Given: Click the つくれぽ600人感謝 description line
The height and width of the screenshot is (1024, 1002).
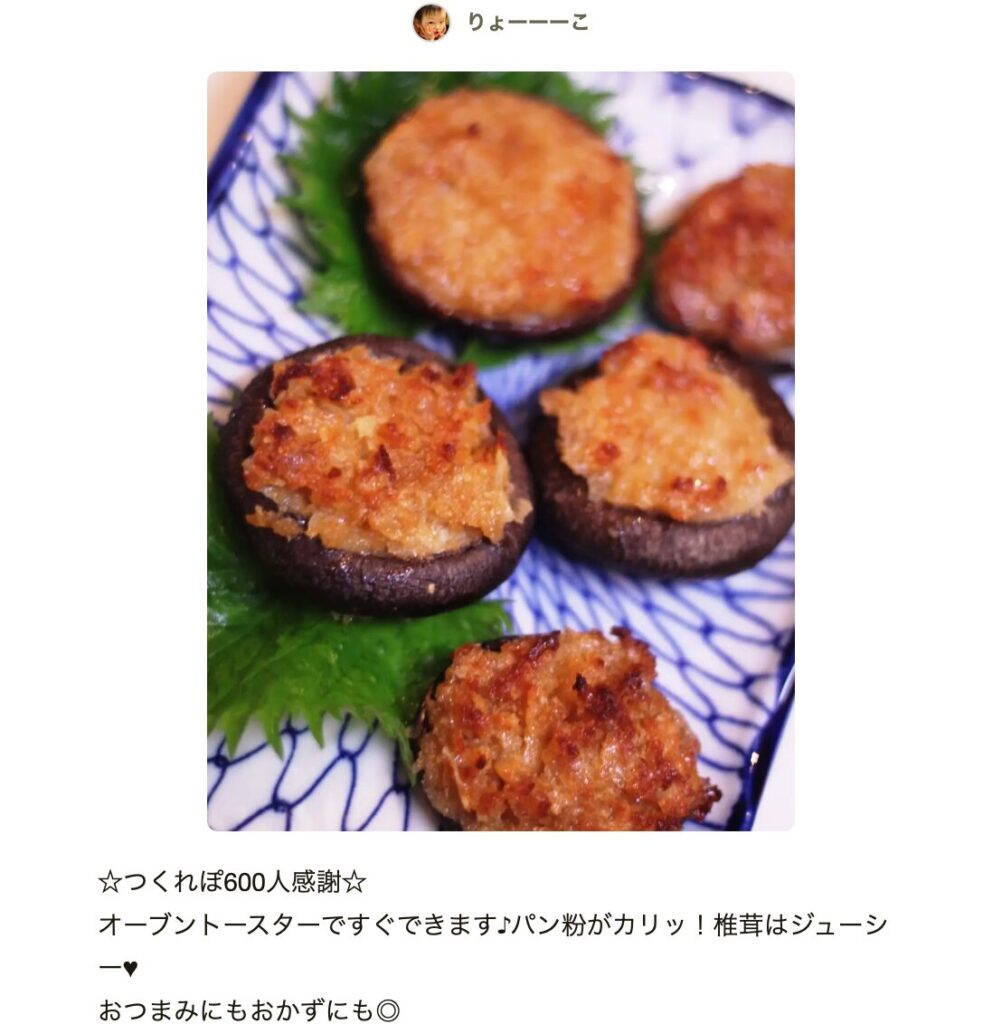Looking at the screenshot, I should 232,883.
